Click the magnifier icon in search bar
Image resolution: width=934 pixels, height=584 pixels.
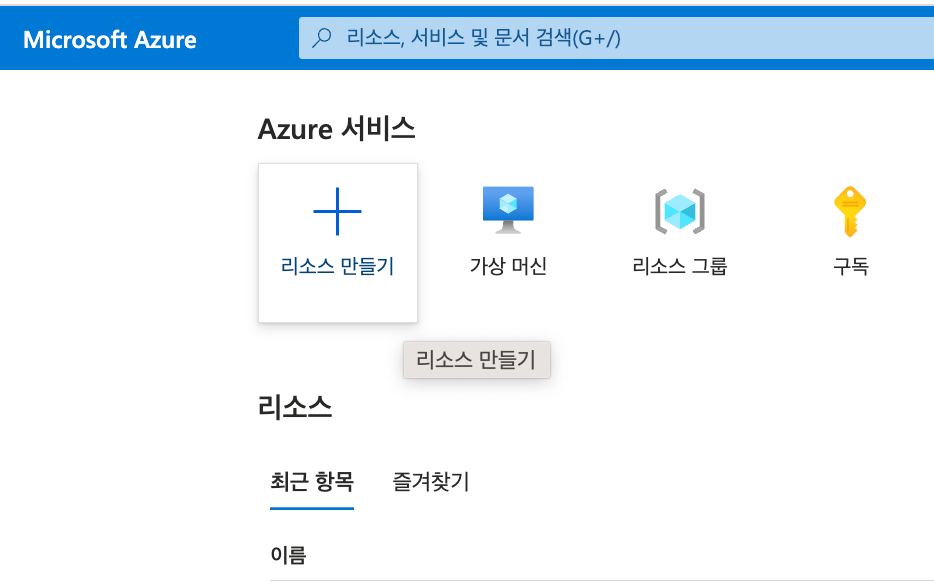pyautogui.click(x=322, y=38)
